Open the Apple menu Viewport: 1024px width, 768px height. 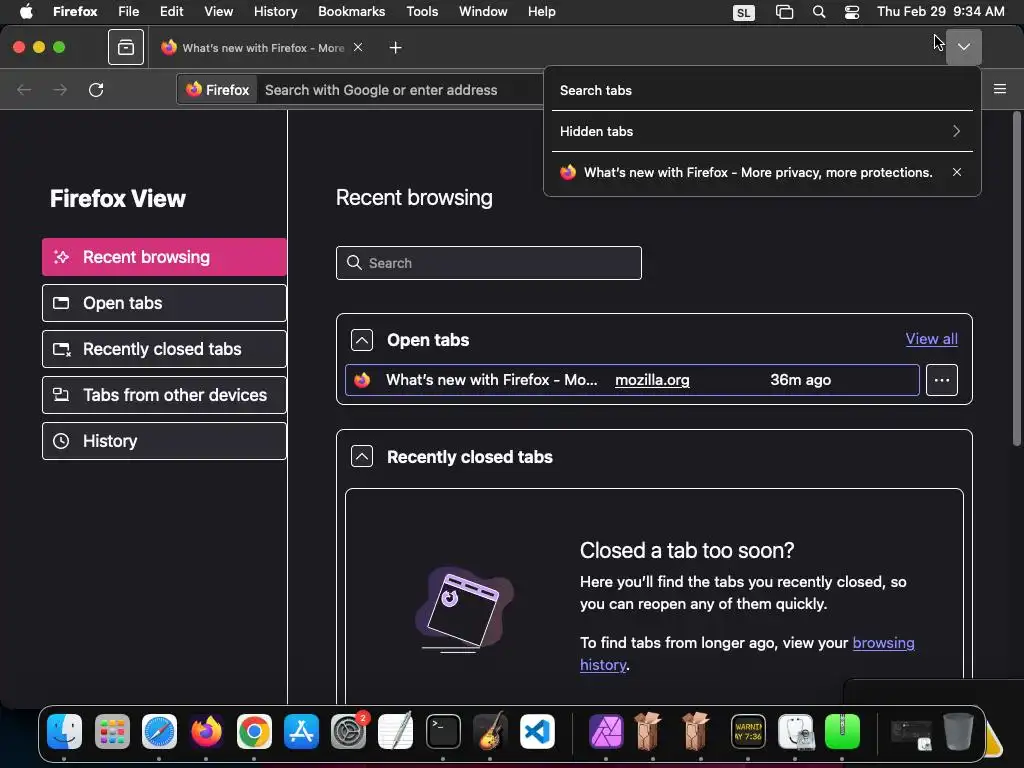tap(26, 12)
